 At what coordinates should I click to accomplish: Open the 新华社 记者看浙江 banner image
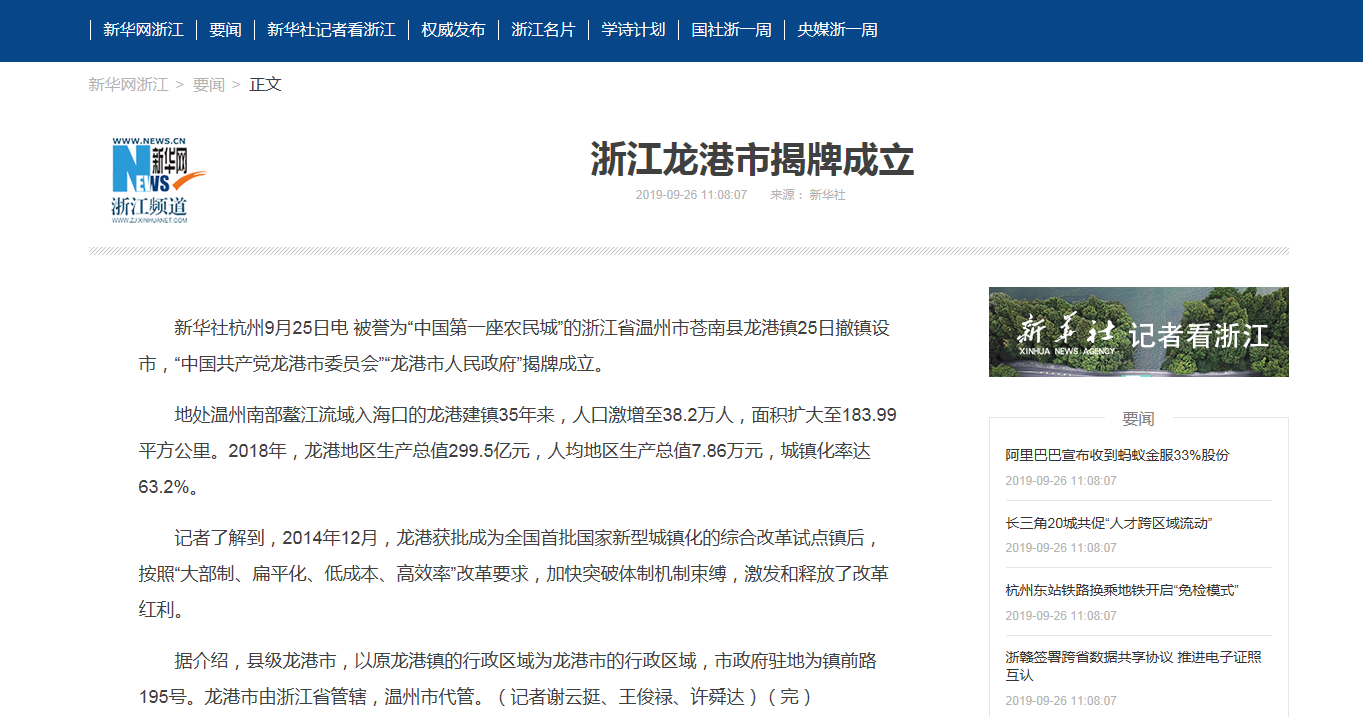tap(1138, 332)
